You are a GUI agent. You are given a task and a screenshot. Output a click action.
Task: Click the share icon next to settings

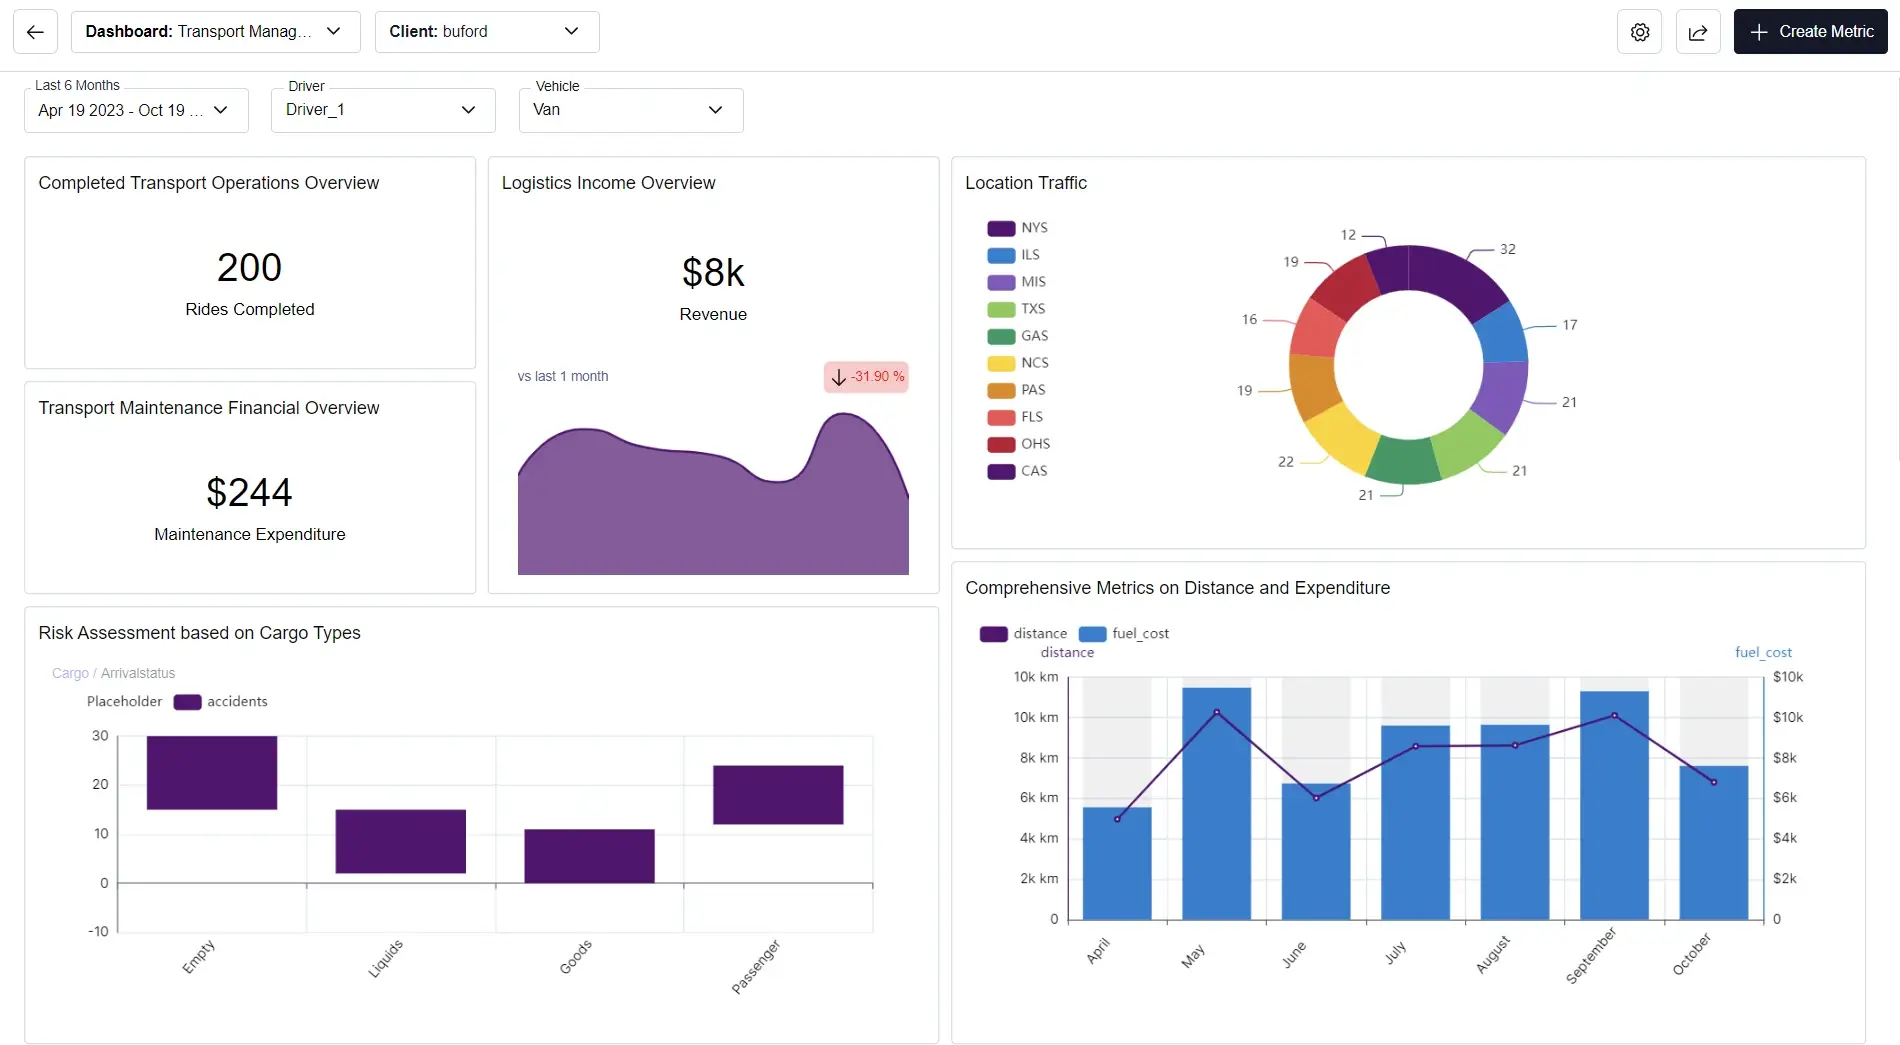(1698, 31)
